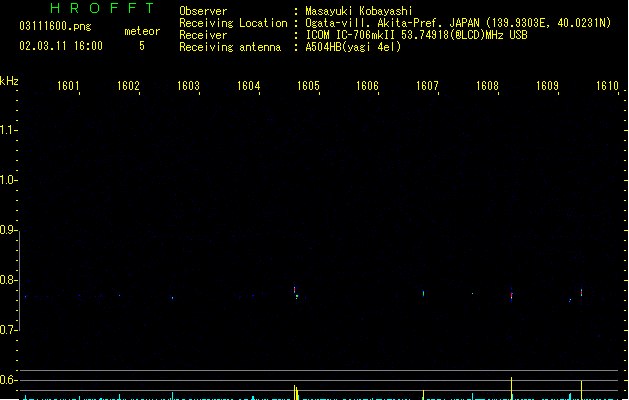Click the 1.1 kHz frequency label
The height and width of the screenshot is (400, 629).
coord(8,130)
